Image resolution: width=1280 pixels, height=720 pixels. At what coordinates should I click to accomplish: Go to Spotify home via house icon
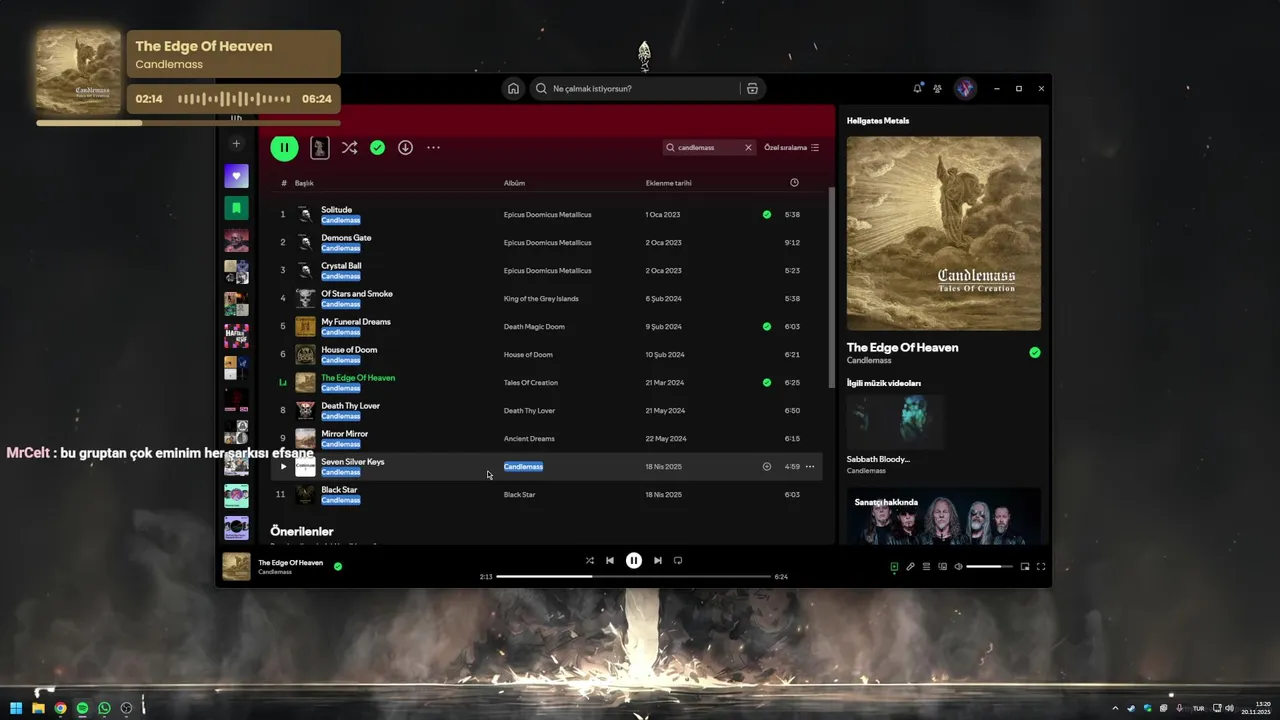coord(513,88)
